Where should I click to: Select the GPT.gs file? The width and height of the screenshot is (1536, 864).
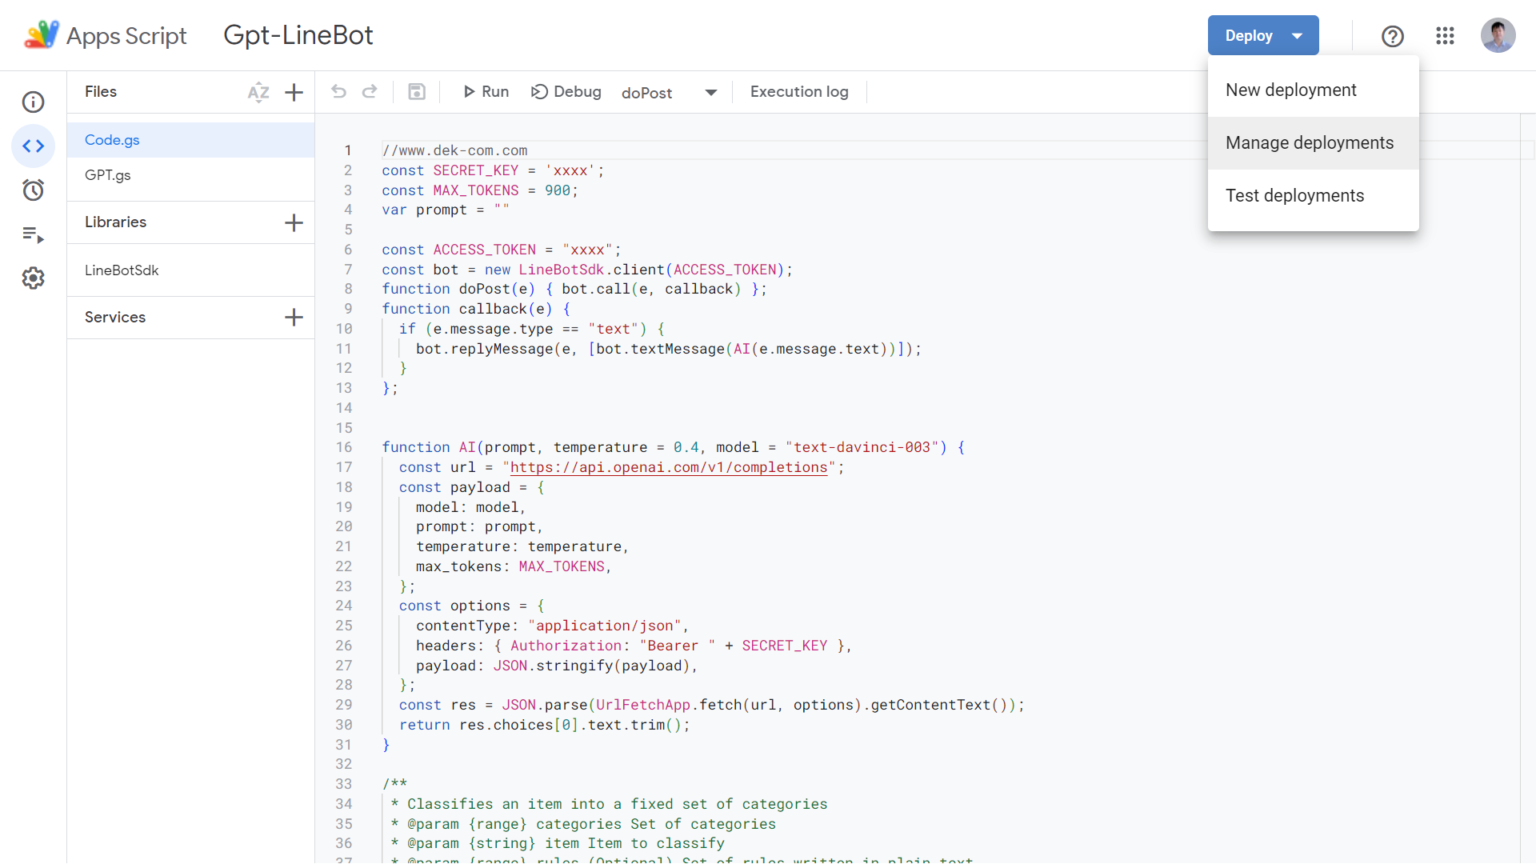190,175
